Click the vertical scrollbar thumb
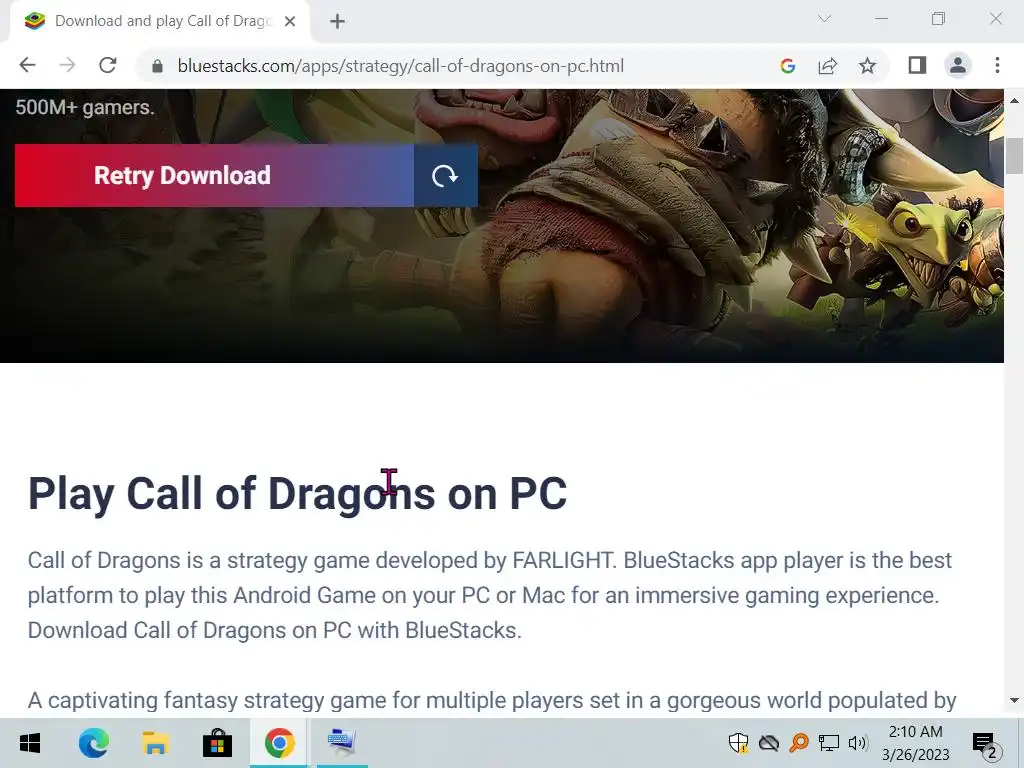 (1014, 156)
